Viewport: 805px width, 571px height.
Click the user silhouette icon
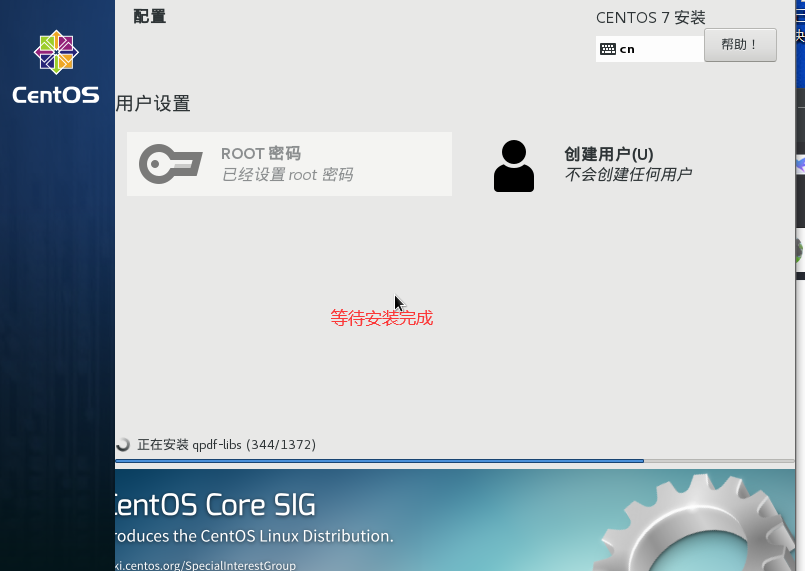point(513,166)
